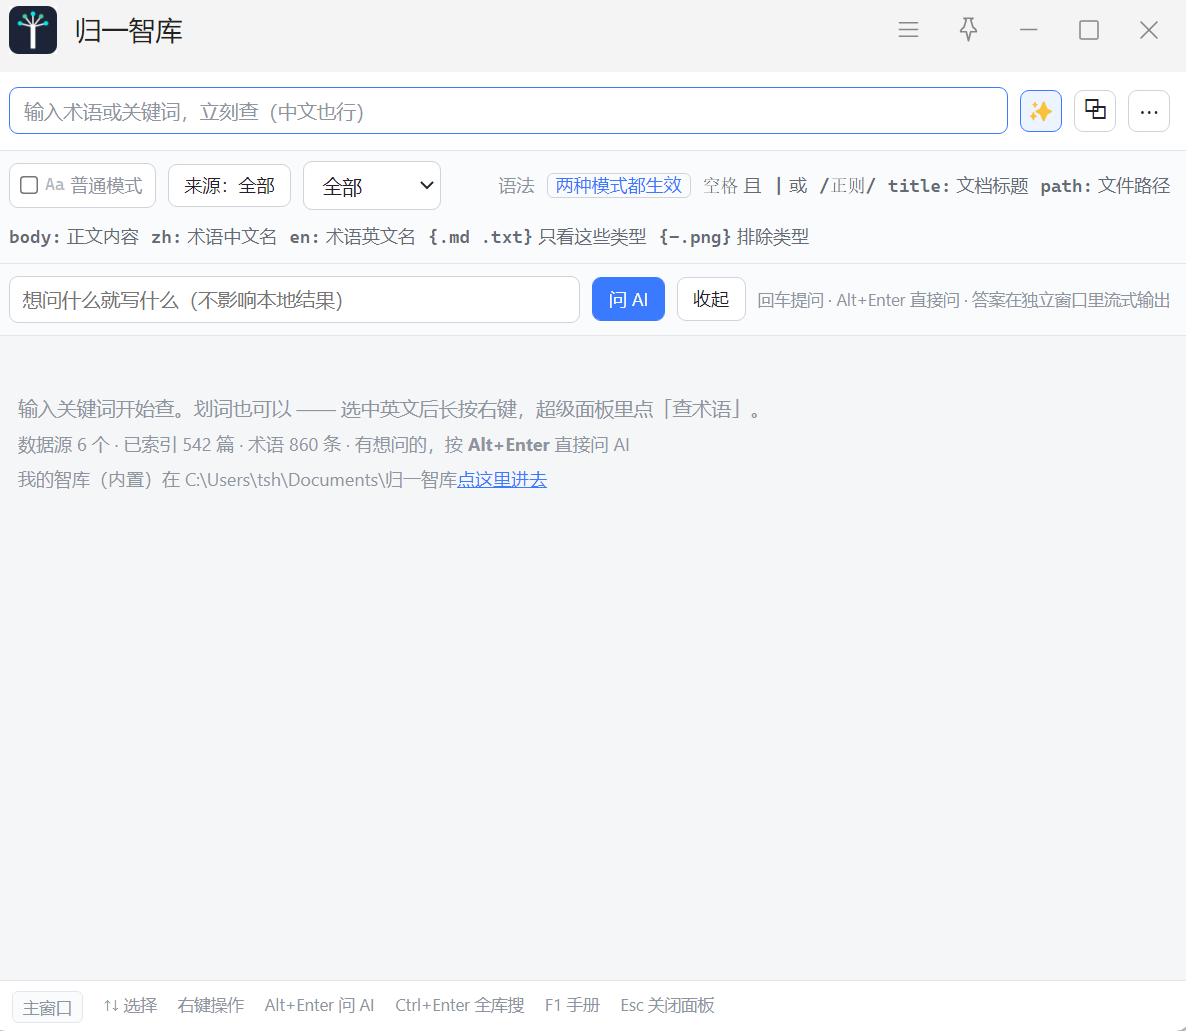
Task: Click the 数据源 6 个 statistics line
Action: click(x=323, y=445)
